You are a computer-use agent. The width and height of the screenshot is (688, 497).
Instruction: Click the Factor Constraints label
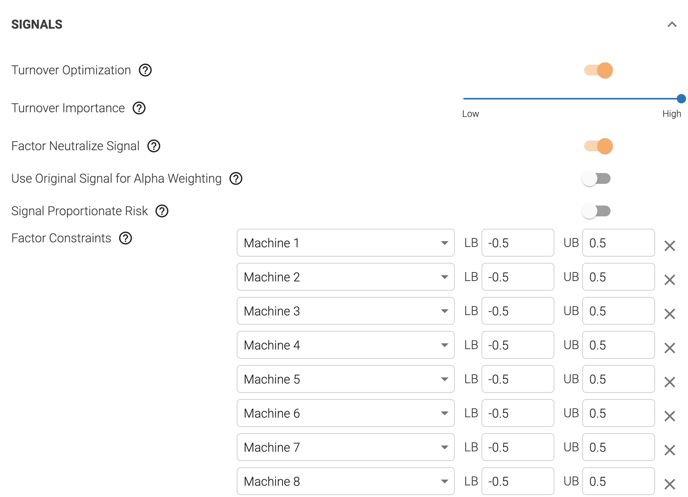point(61,238)
